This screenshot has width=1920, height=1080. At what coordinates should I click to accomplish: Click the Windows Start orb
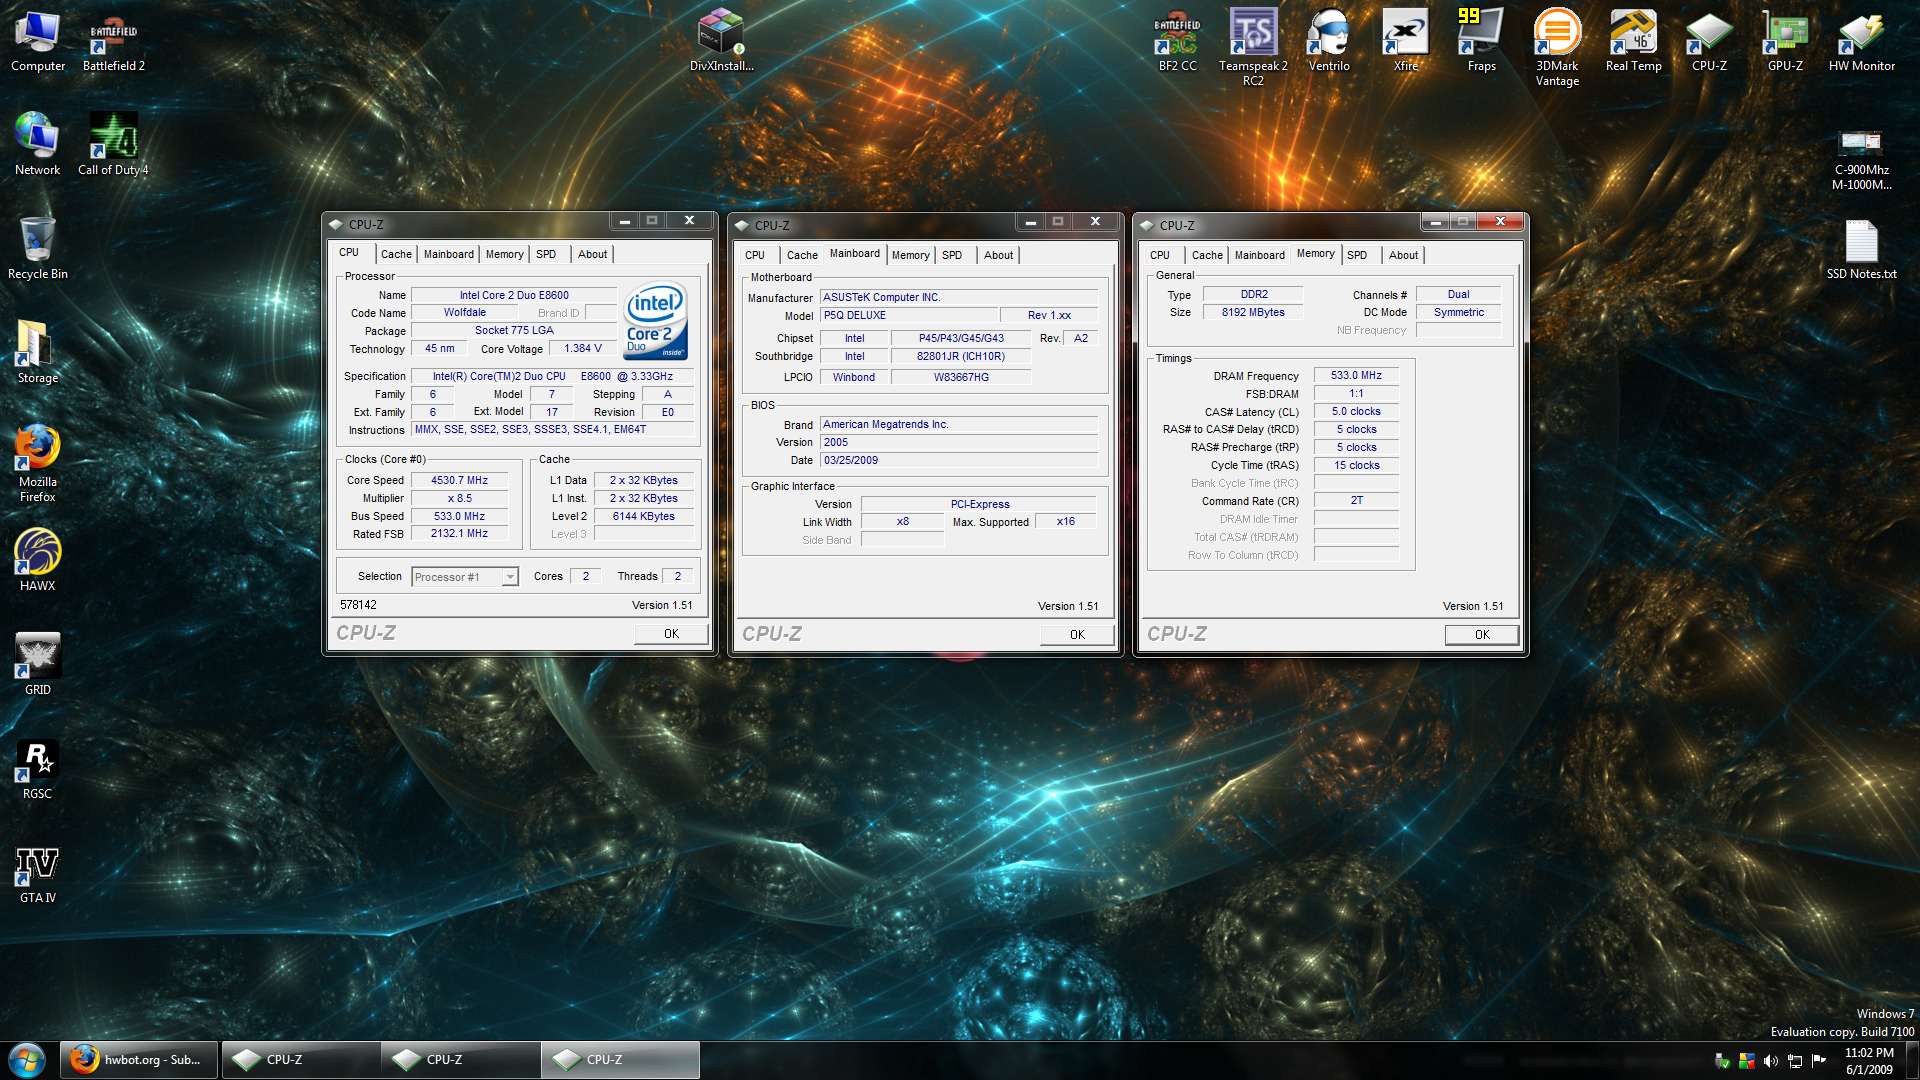(27, 1060)
